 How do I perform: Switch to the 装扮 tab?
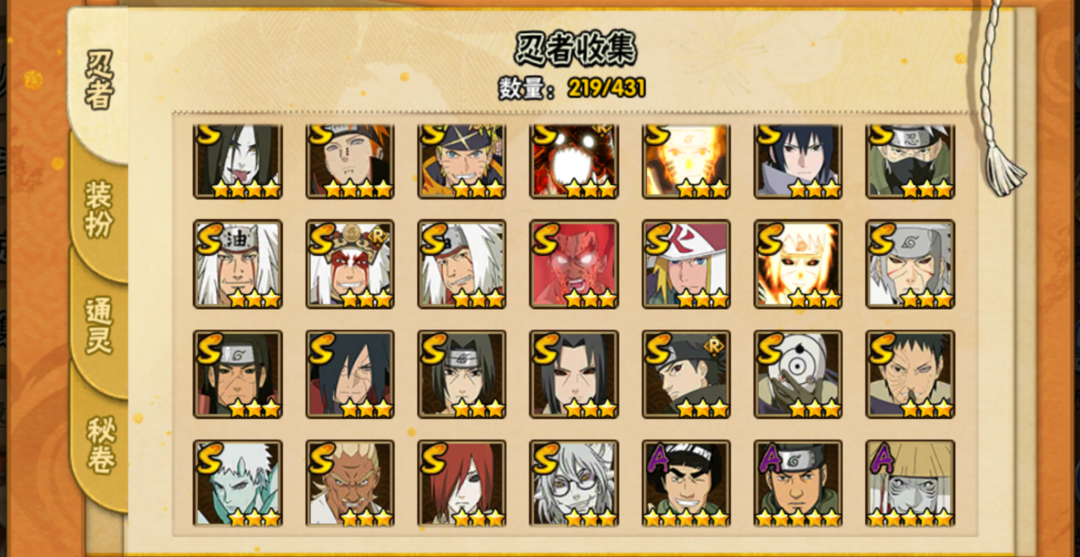point(98,209)
